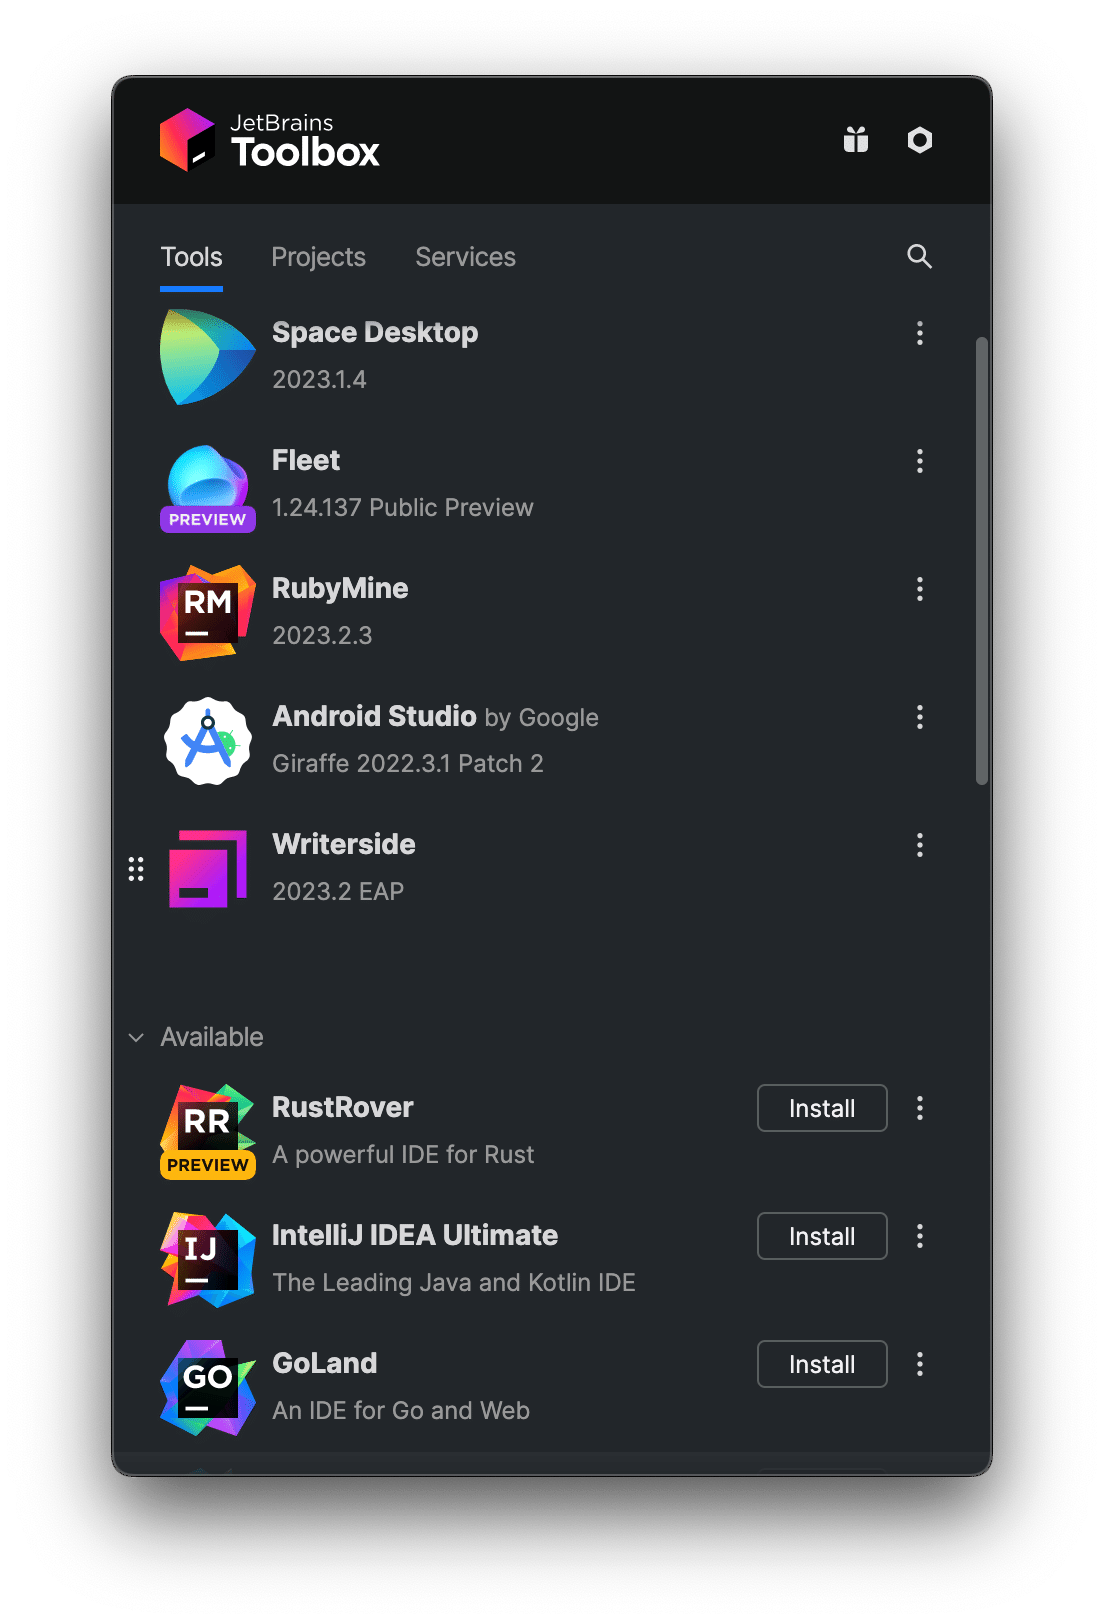
Task: Switch to the Services tab
Action: tap(466, 257)
